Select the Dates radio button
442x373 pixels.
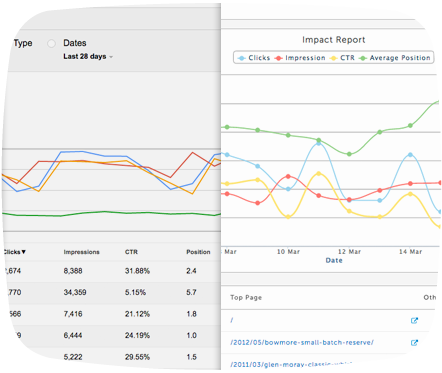pos(51,44)
